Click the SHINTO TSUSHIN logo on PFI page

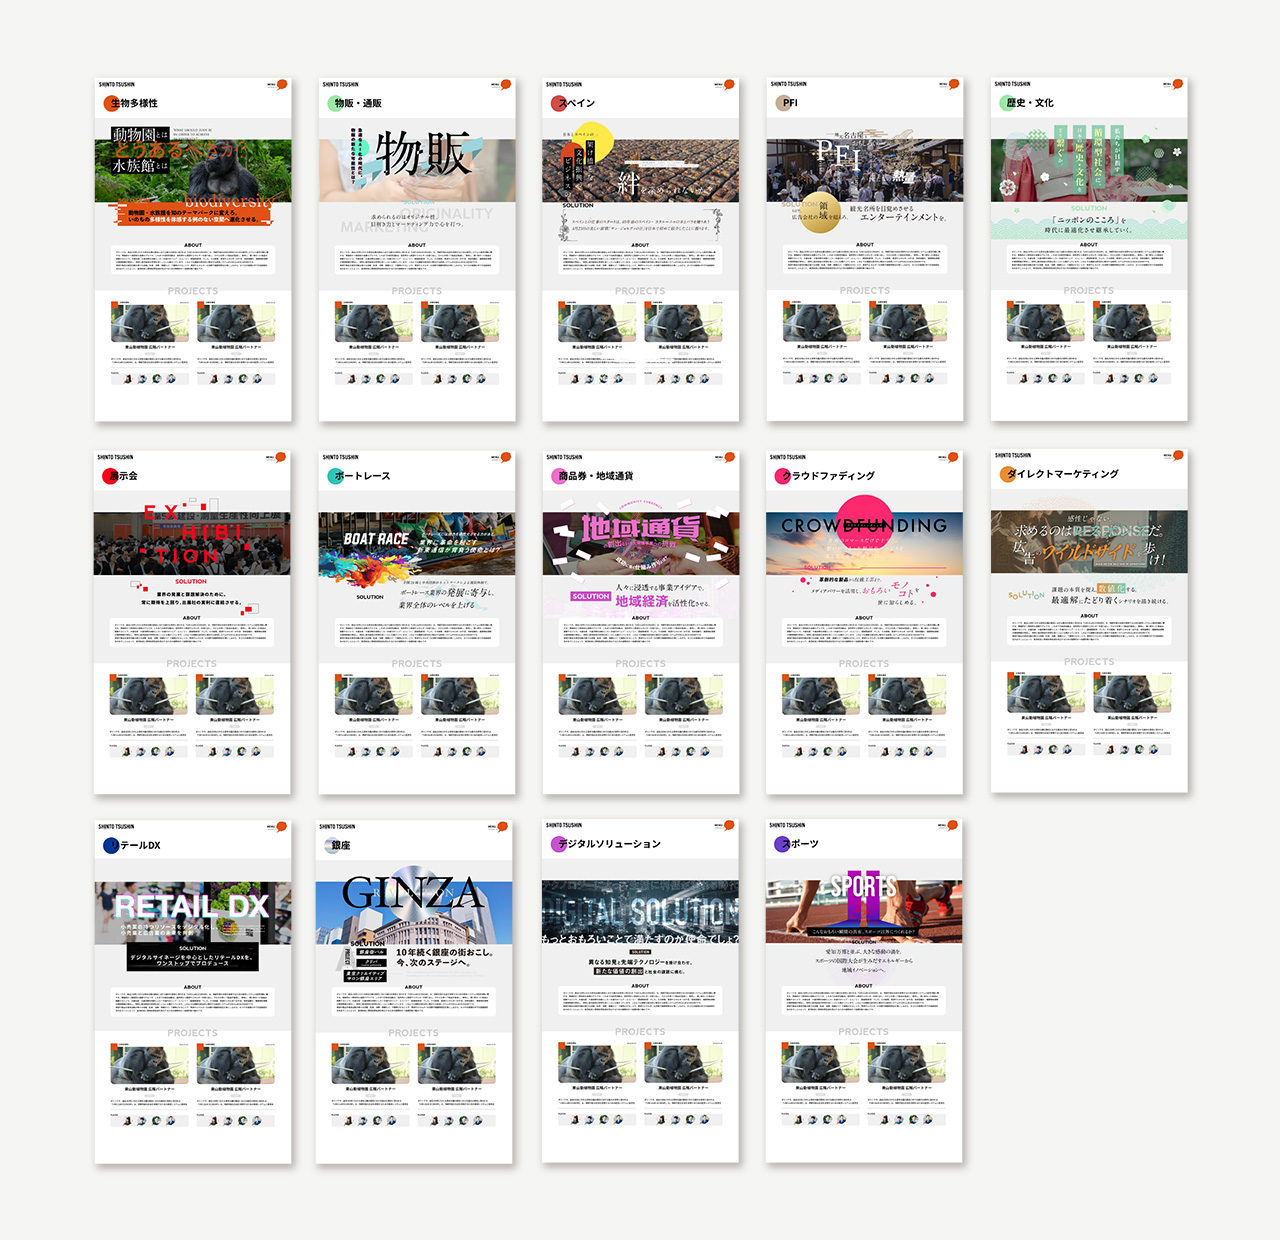click(x=788, y=84)
